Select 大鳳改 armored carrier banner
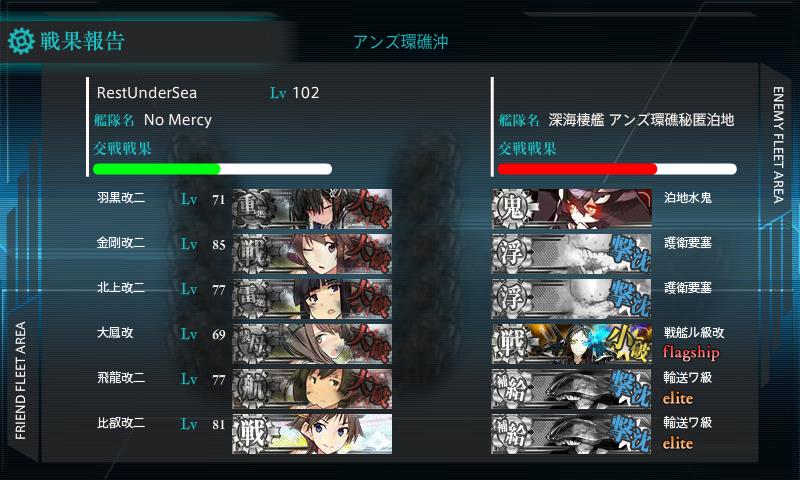The image size is (800, 480). click(x=312, y=343)
